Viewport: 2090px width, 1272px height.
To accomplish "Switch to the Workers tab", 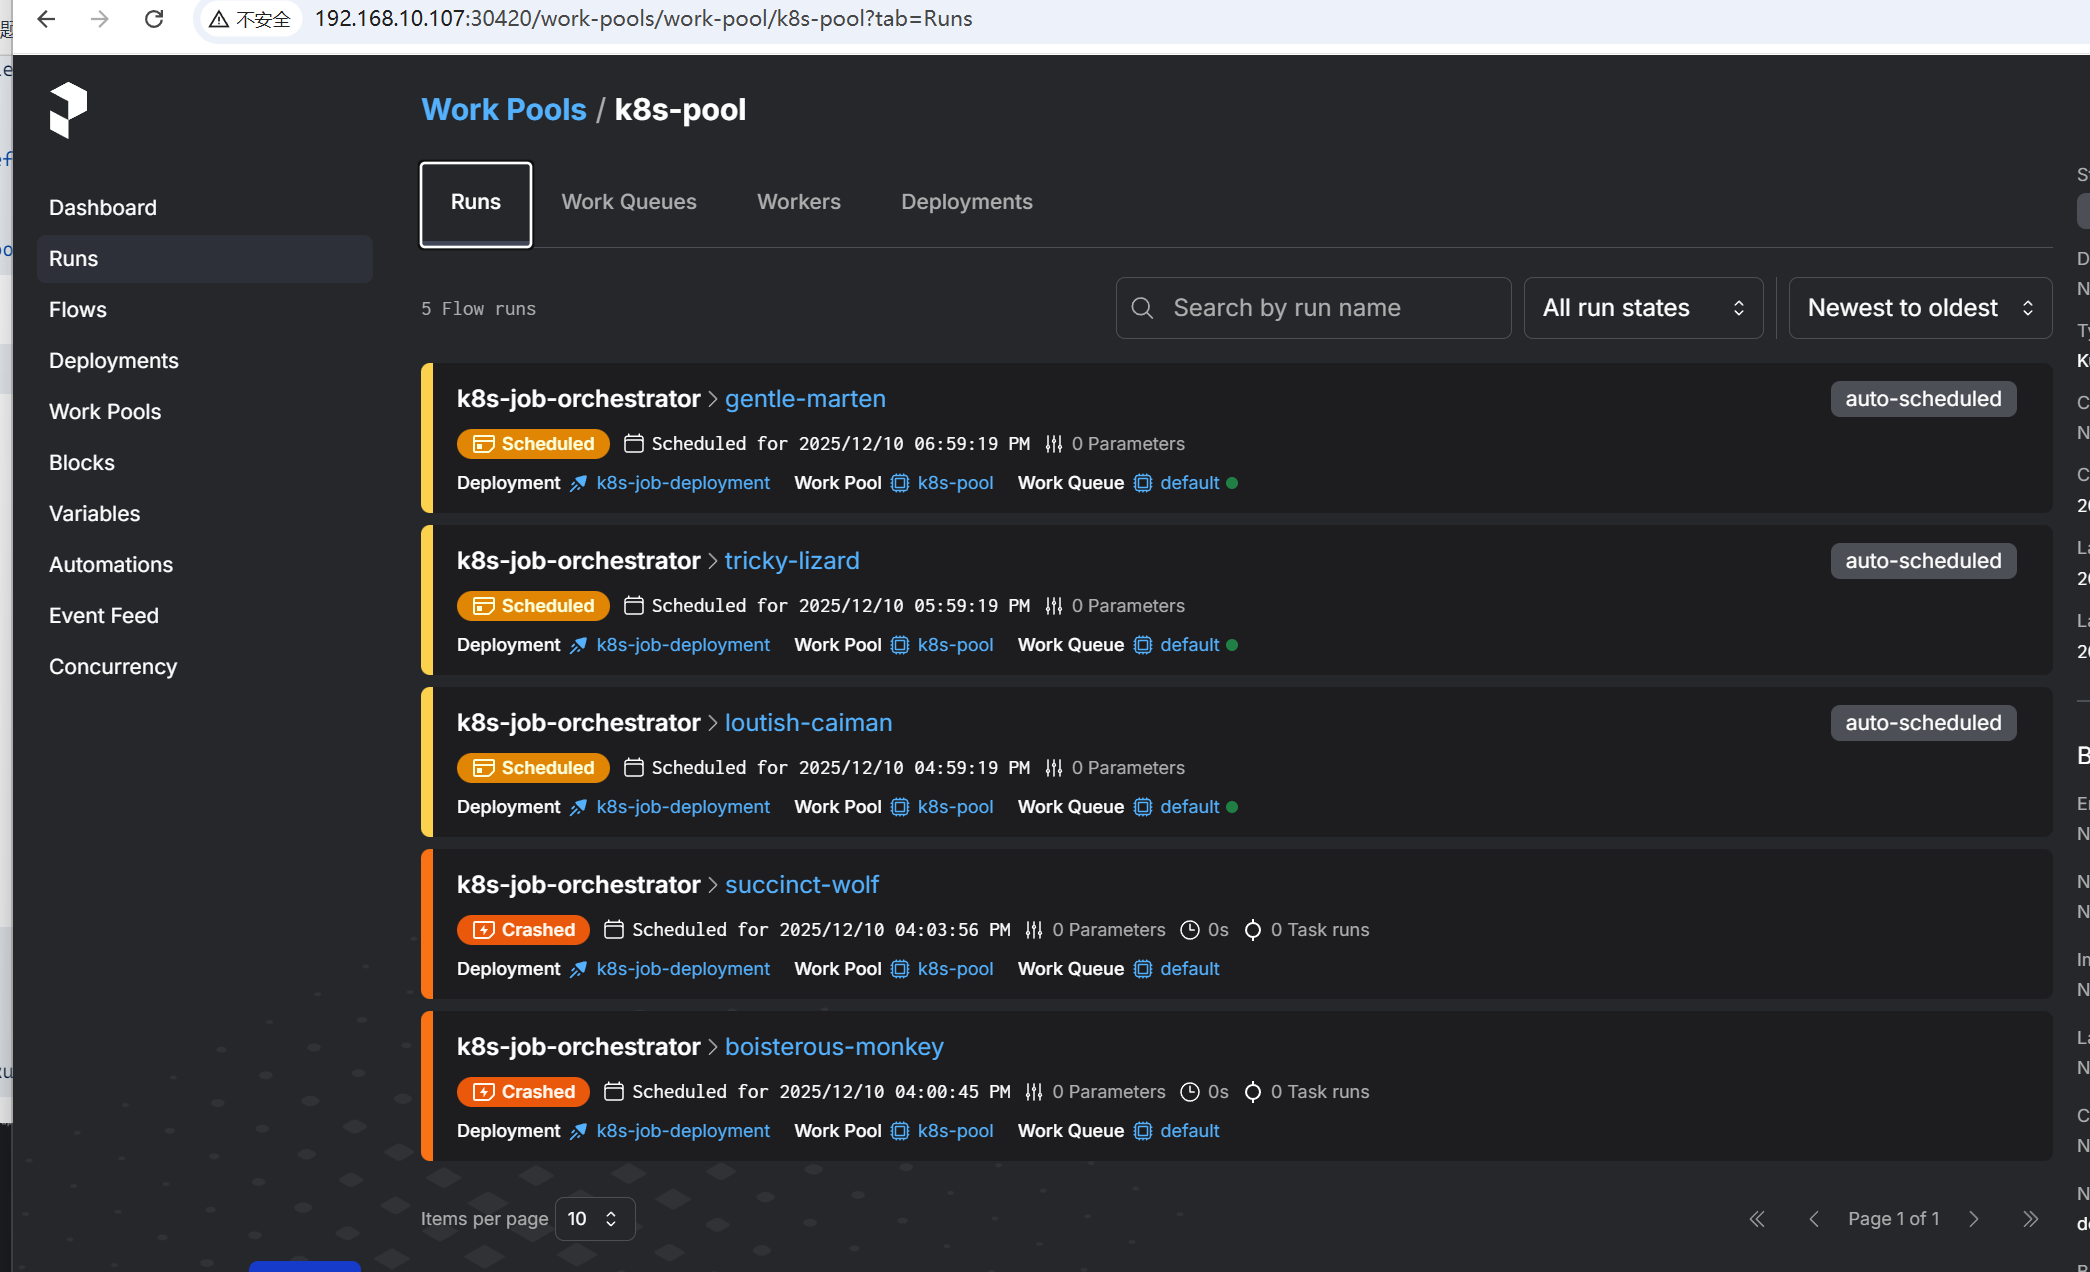I will pyautogui.click(x=798, y=202).
